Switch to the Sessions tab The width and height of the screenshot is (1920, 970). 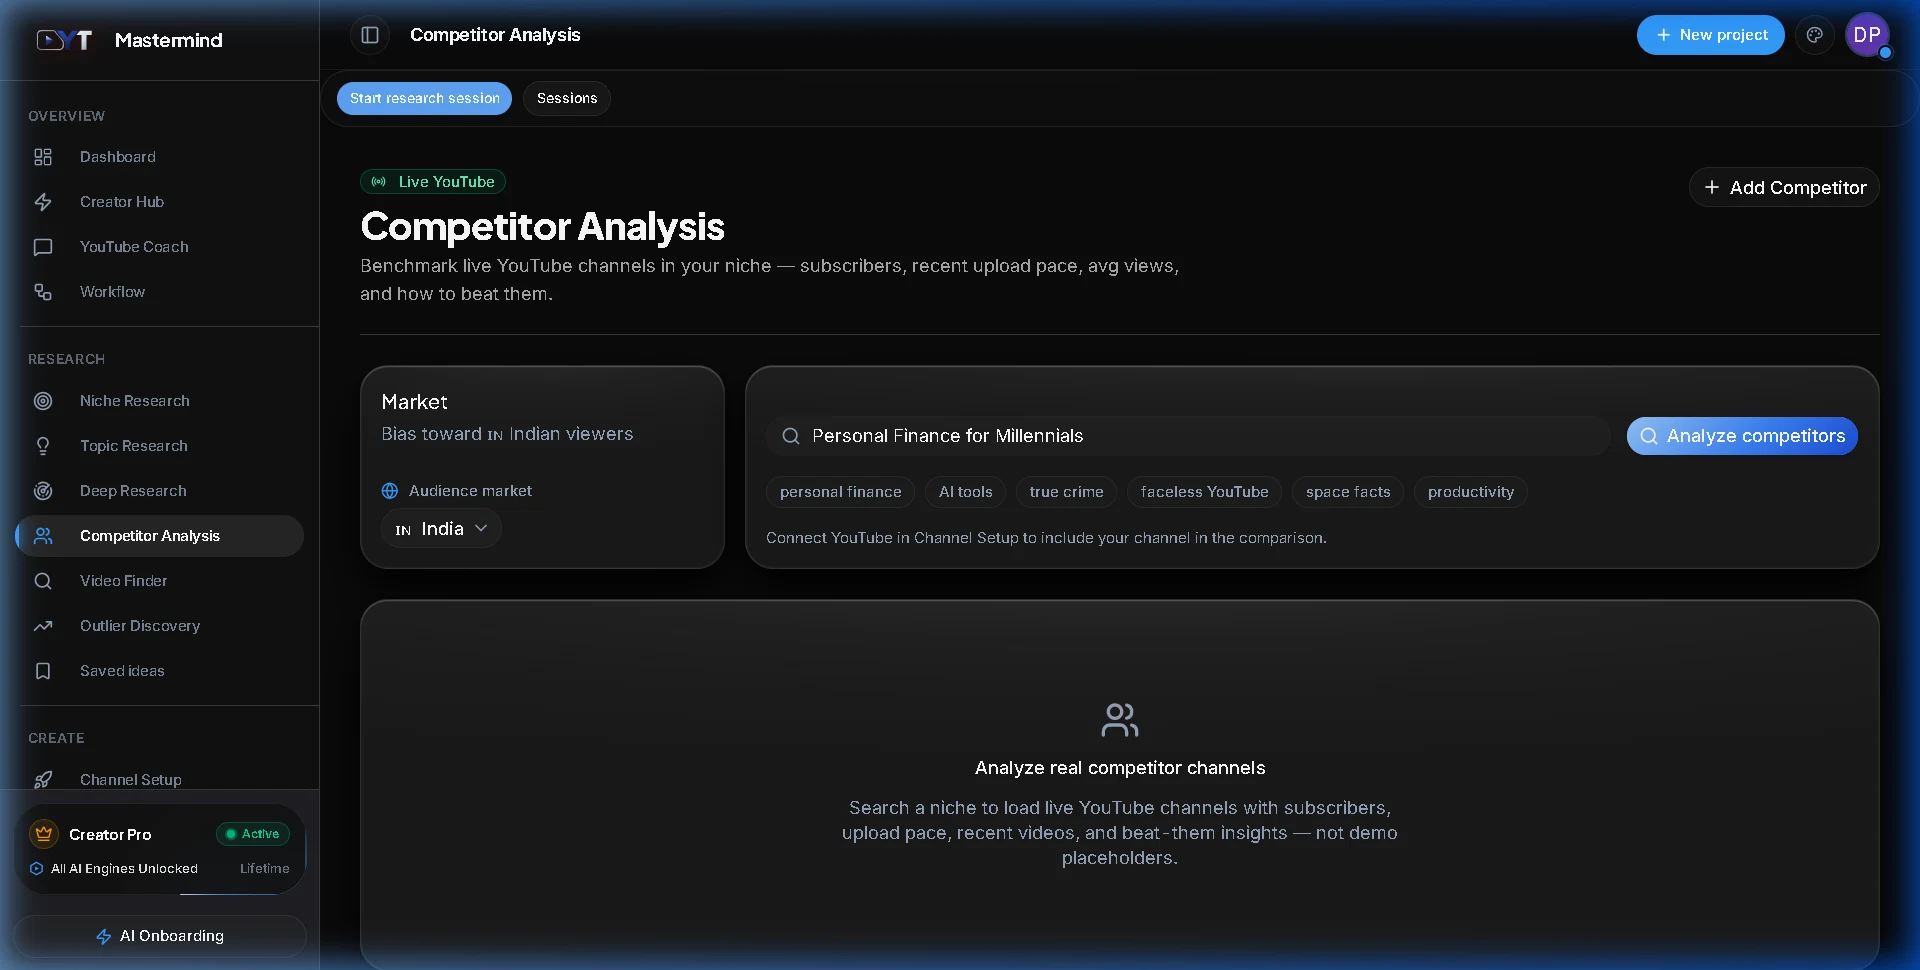(567, 98)
